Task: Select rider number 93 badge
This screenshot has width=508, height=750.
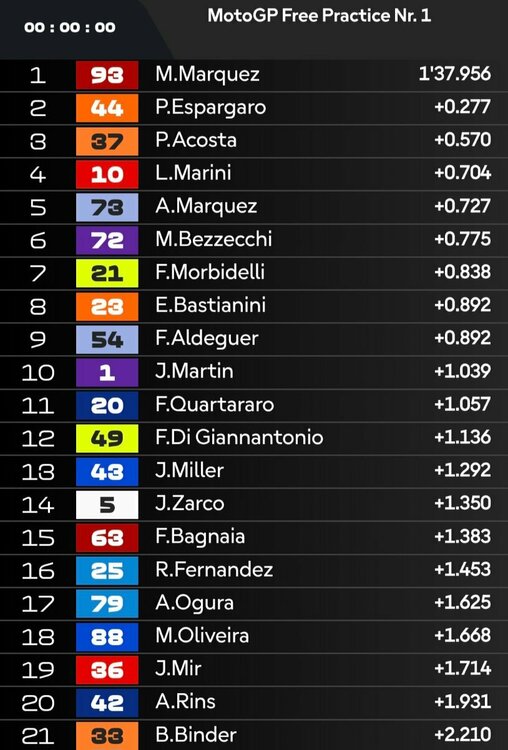Action: pyautogui.click(x=107, y=75)
